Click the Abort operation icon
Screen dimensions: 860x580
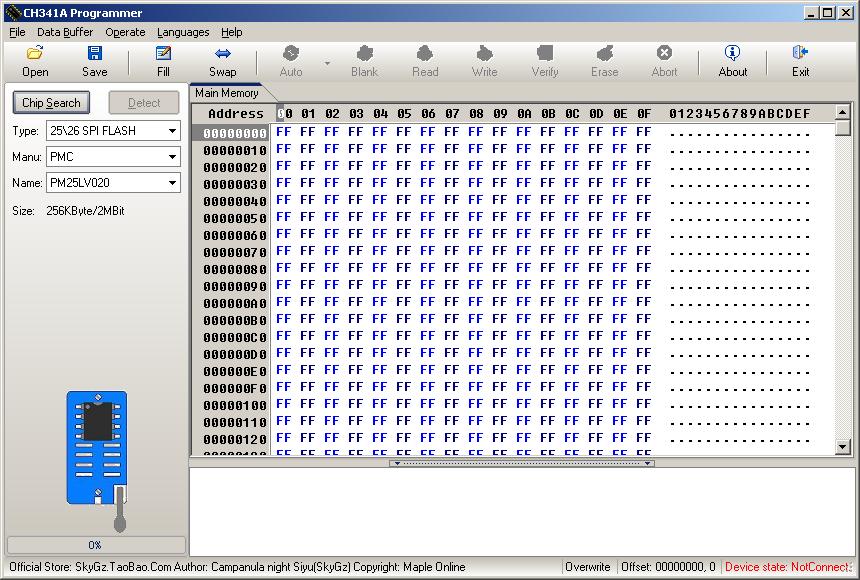click(664, 60)
